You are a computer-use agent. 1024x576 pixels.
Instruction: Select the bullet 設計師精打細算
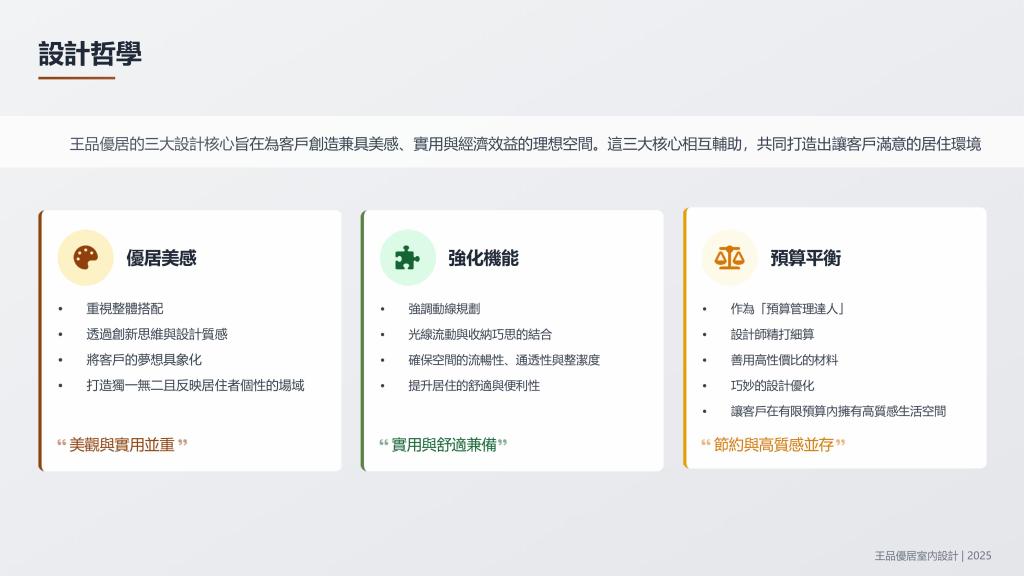(x=772, y=334)
